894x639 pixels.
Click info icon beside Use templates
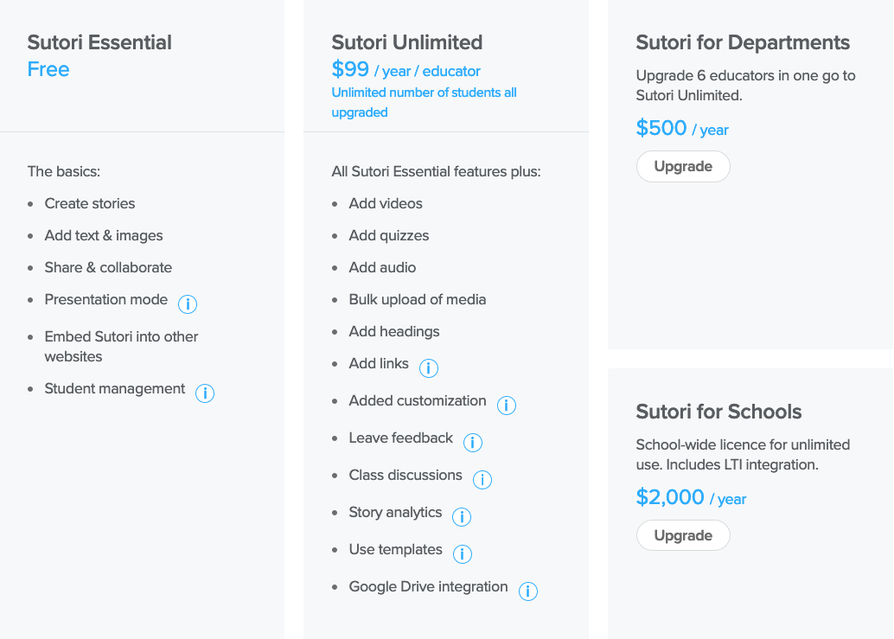tap(462, 553)
